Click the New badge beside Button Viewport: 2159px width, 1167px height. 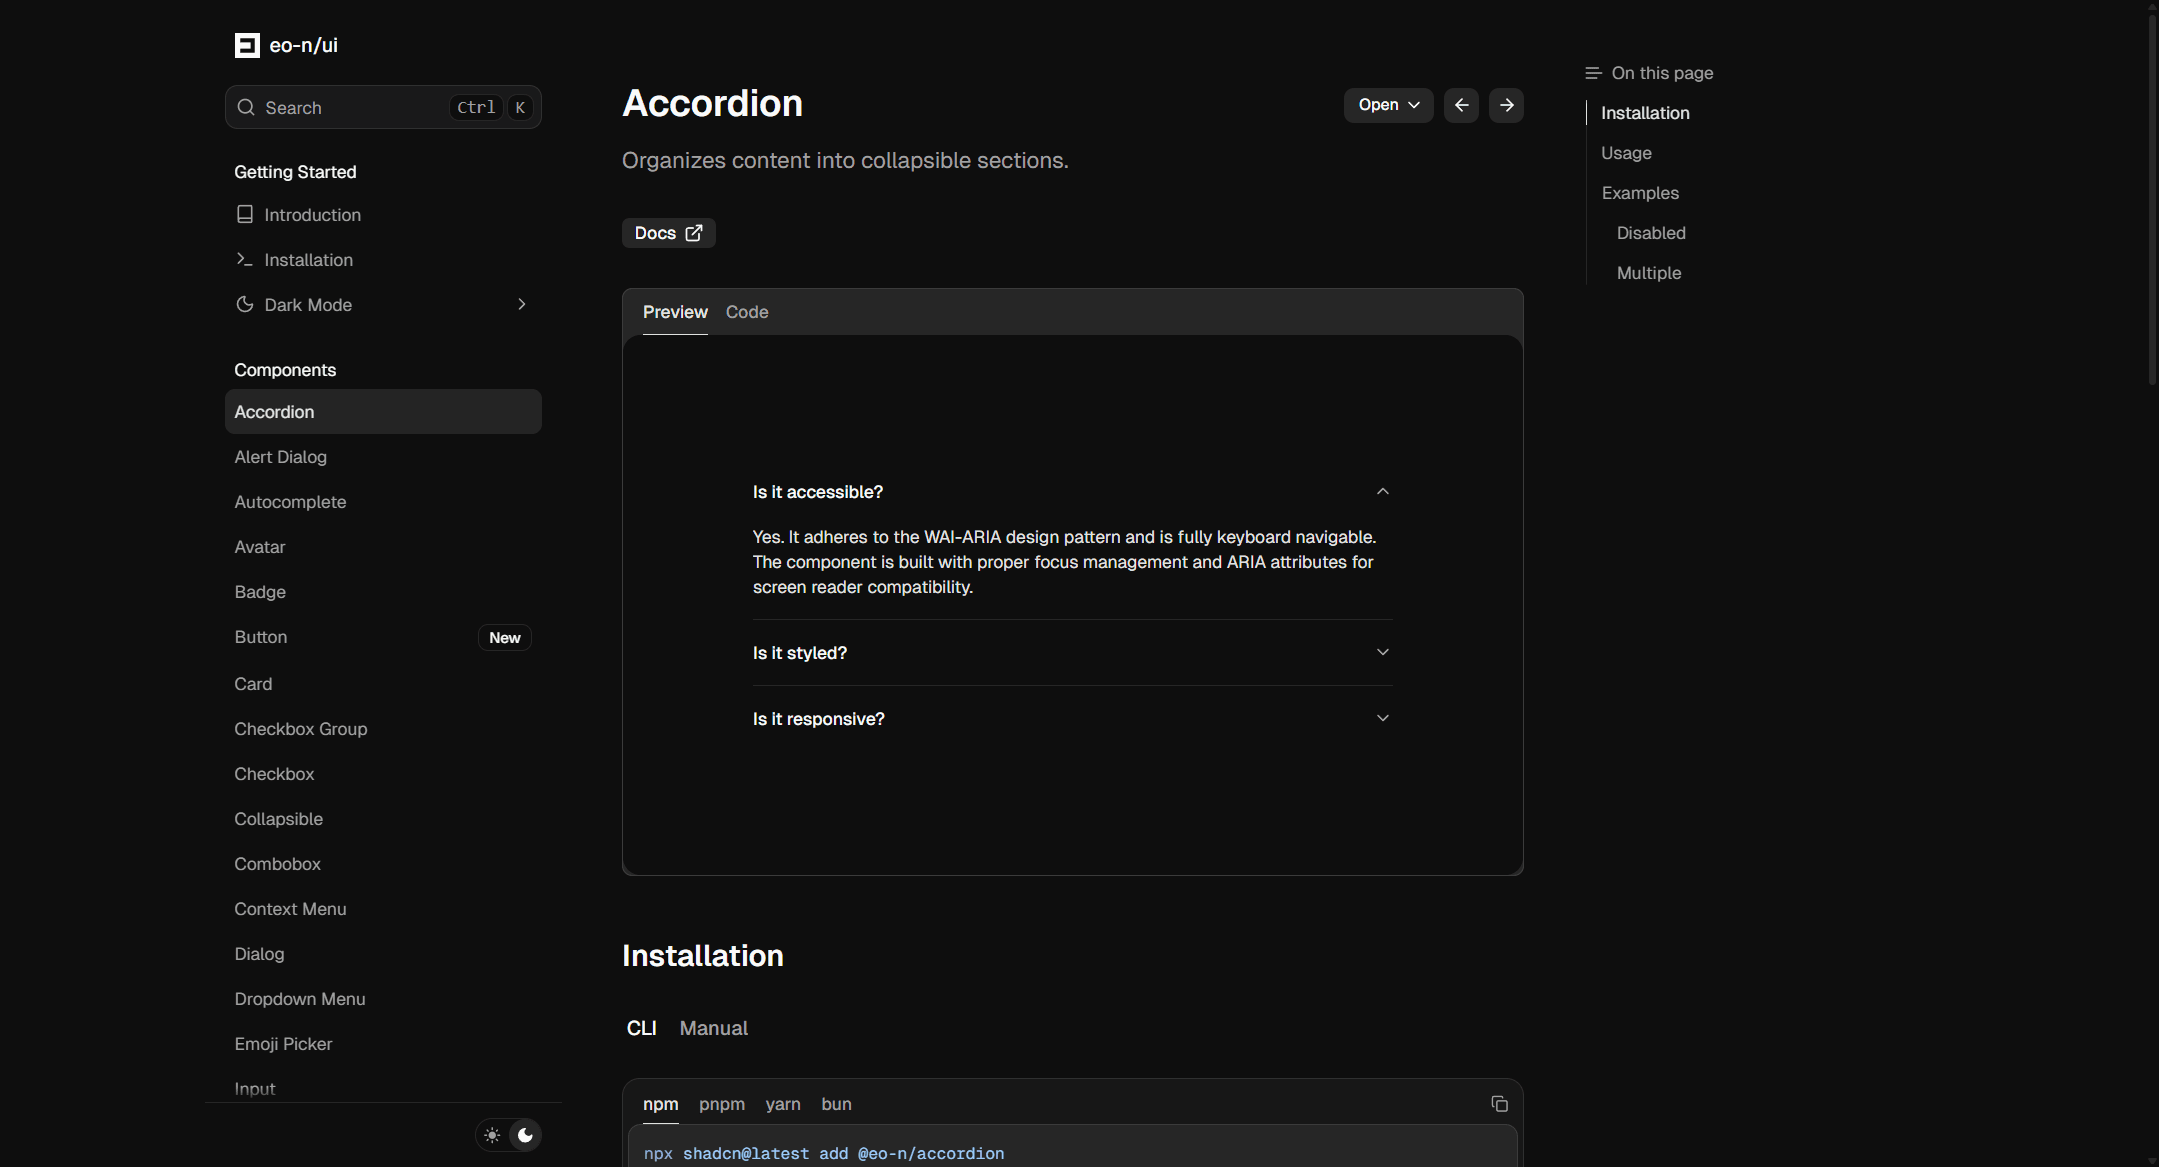click(505, 638)
